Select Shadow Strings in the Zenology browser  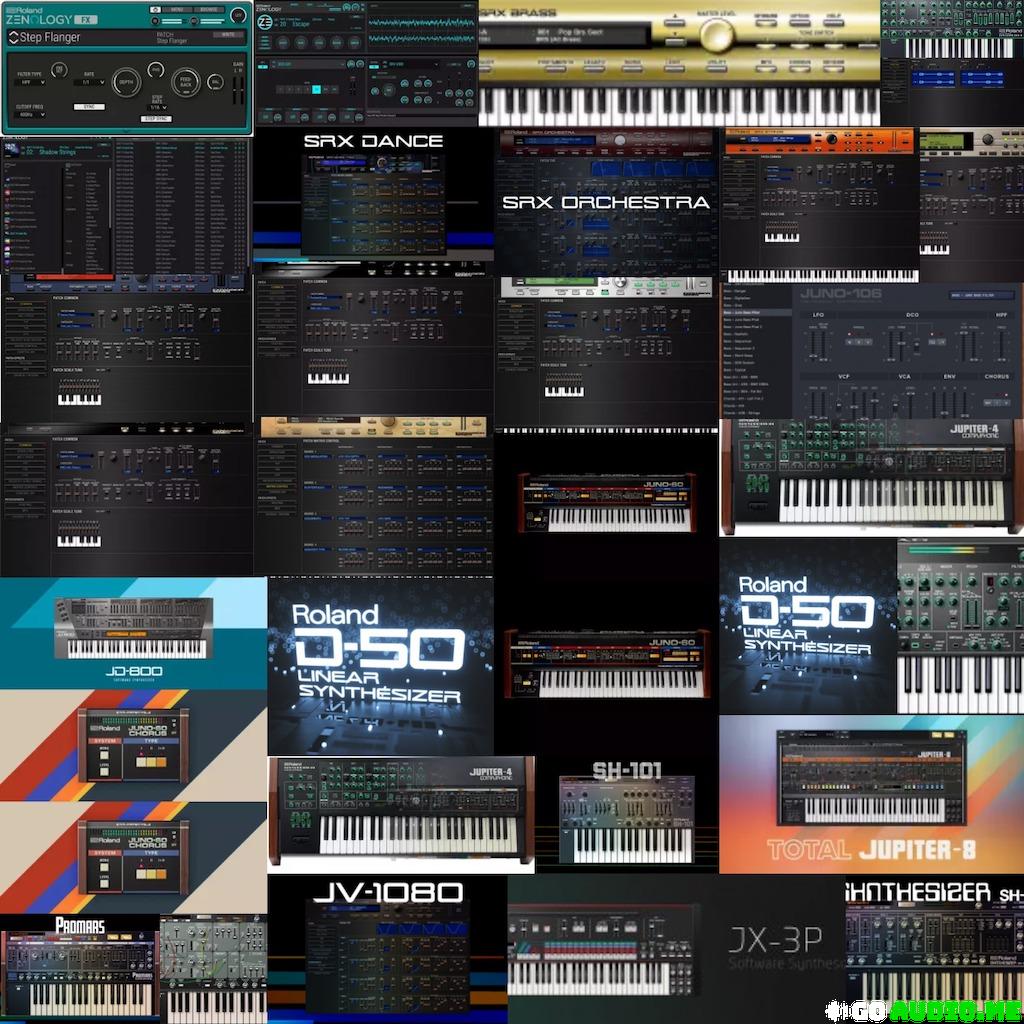click(x=55, y=152)
